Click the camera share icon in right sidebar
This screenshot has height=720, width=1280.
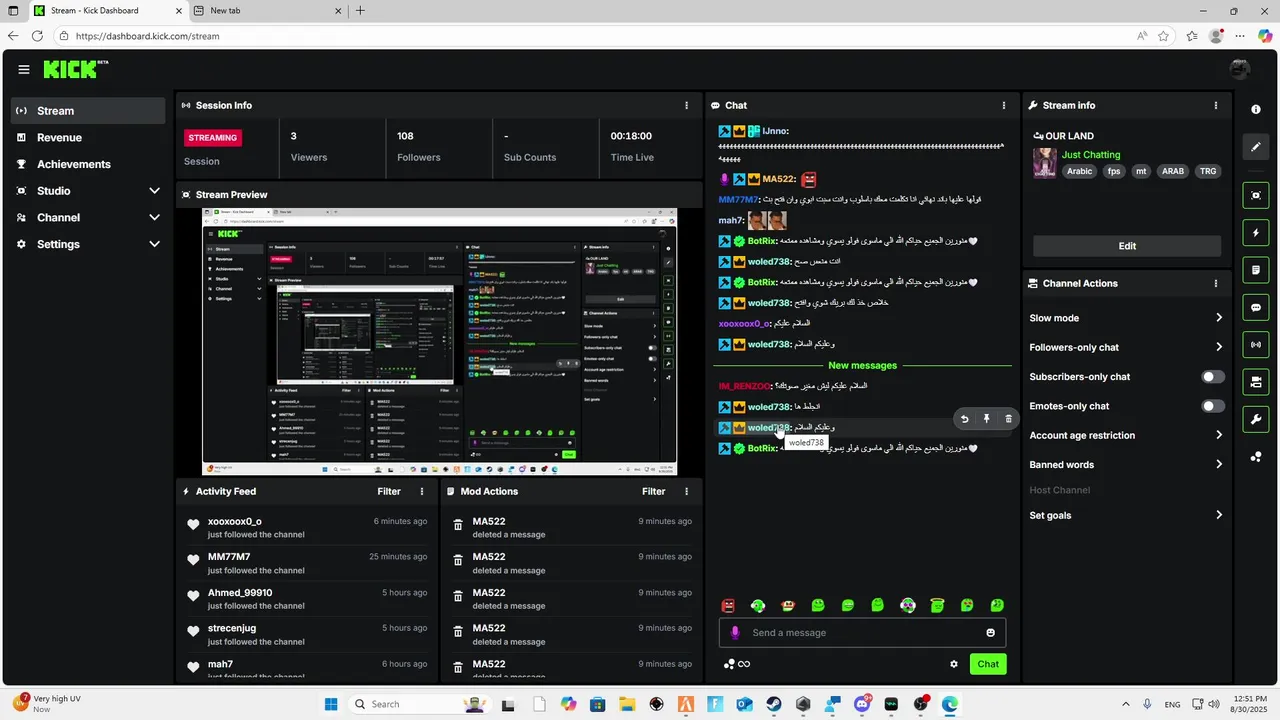[x=1256, y=382]
